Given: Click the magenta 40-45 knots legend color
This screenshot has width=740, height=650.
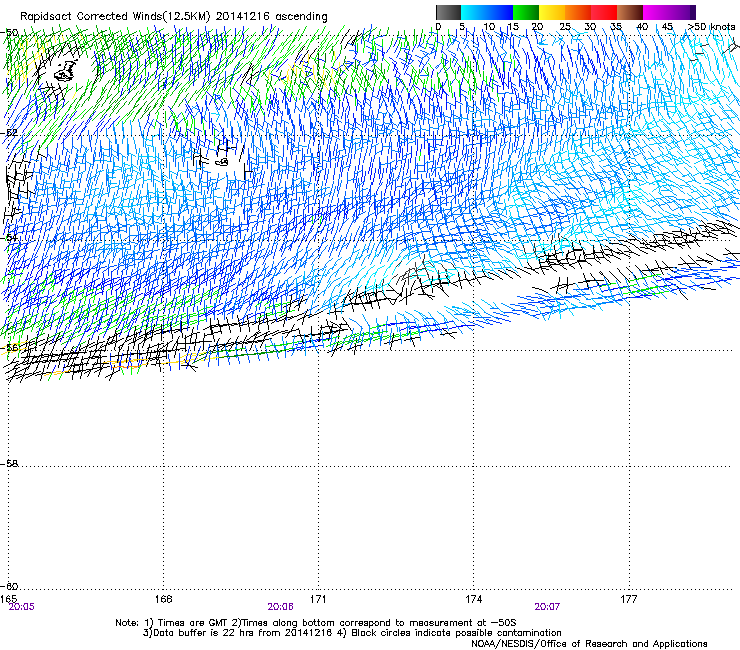Looking at the screenshot, I should [x=656, y=12].
